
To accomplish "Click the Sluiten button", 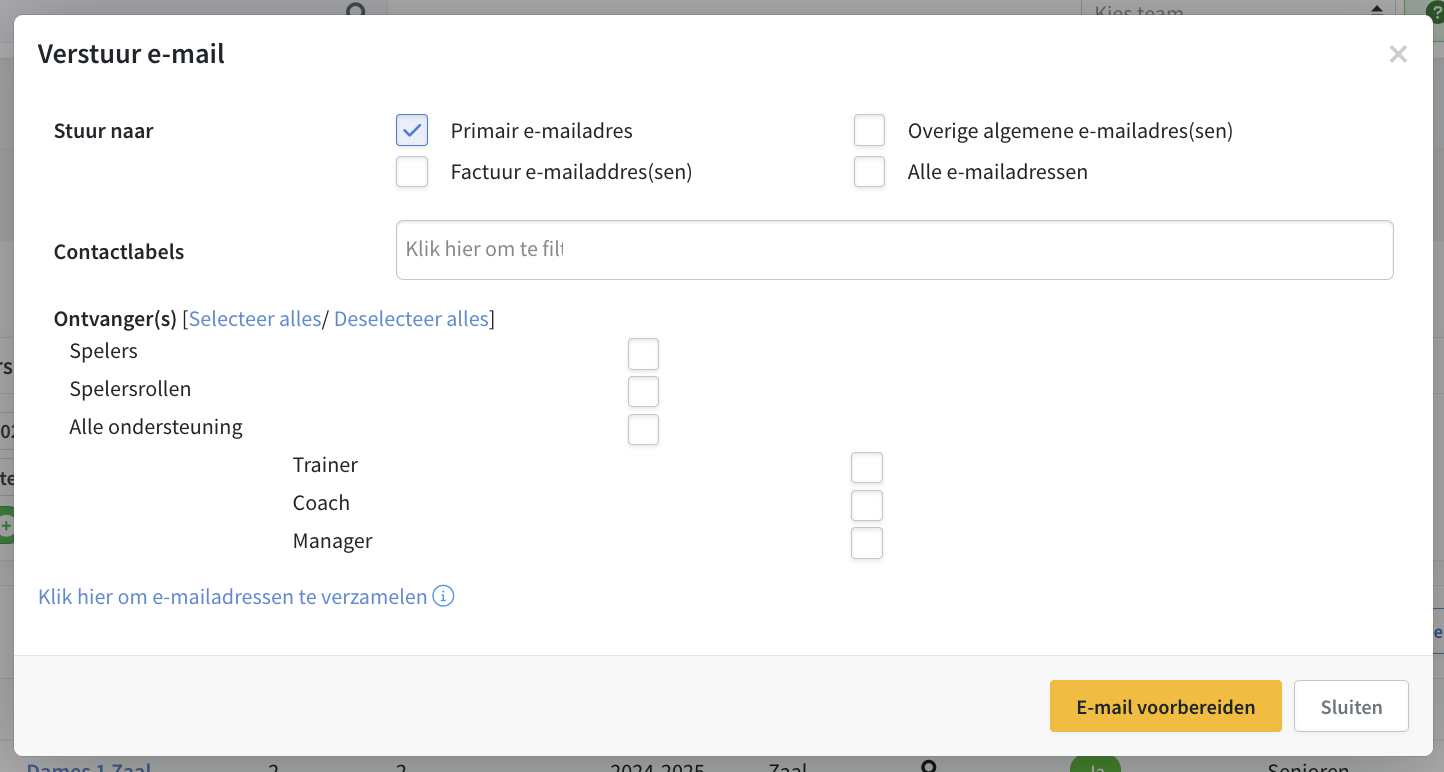I will click(x=1351, y=707).
